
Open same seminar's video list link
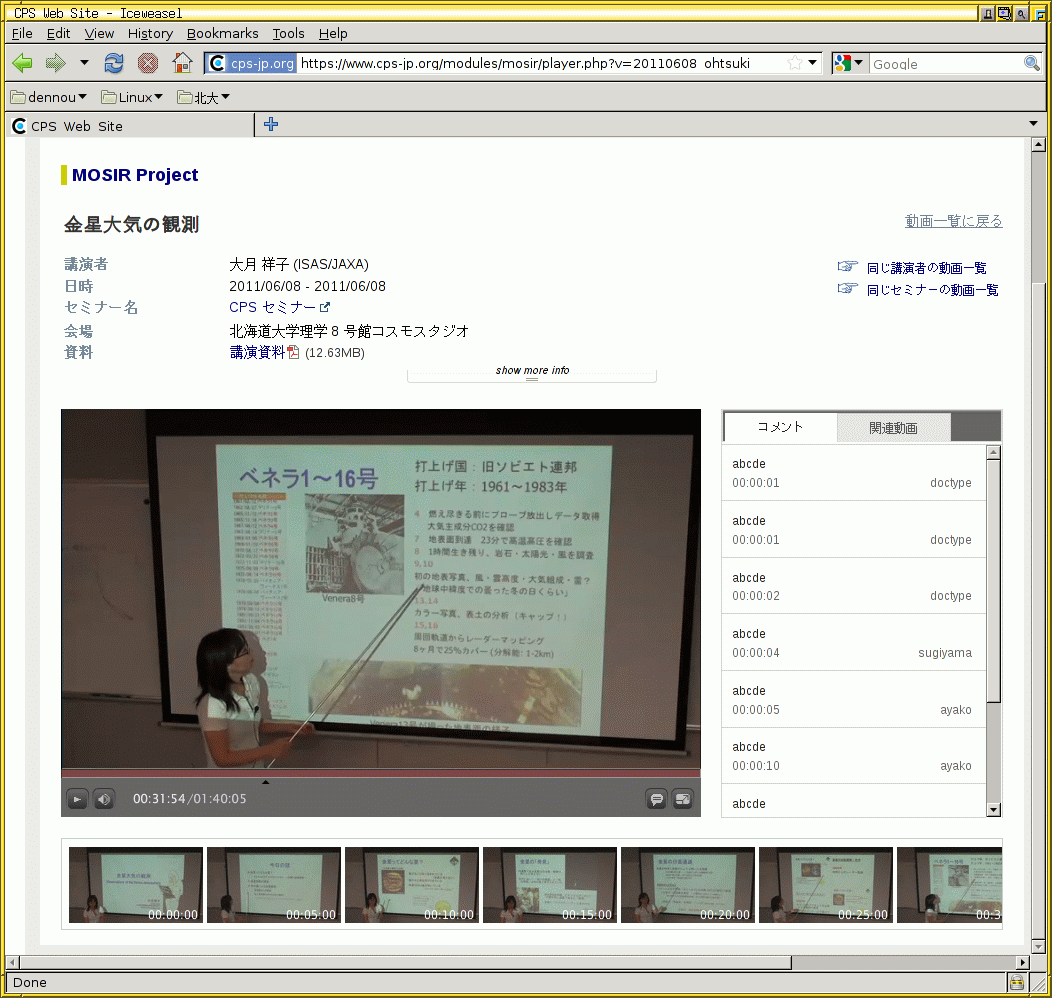(932, 290)
